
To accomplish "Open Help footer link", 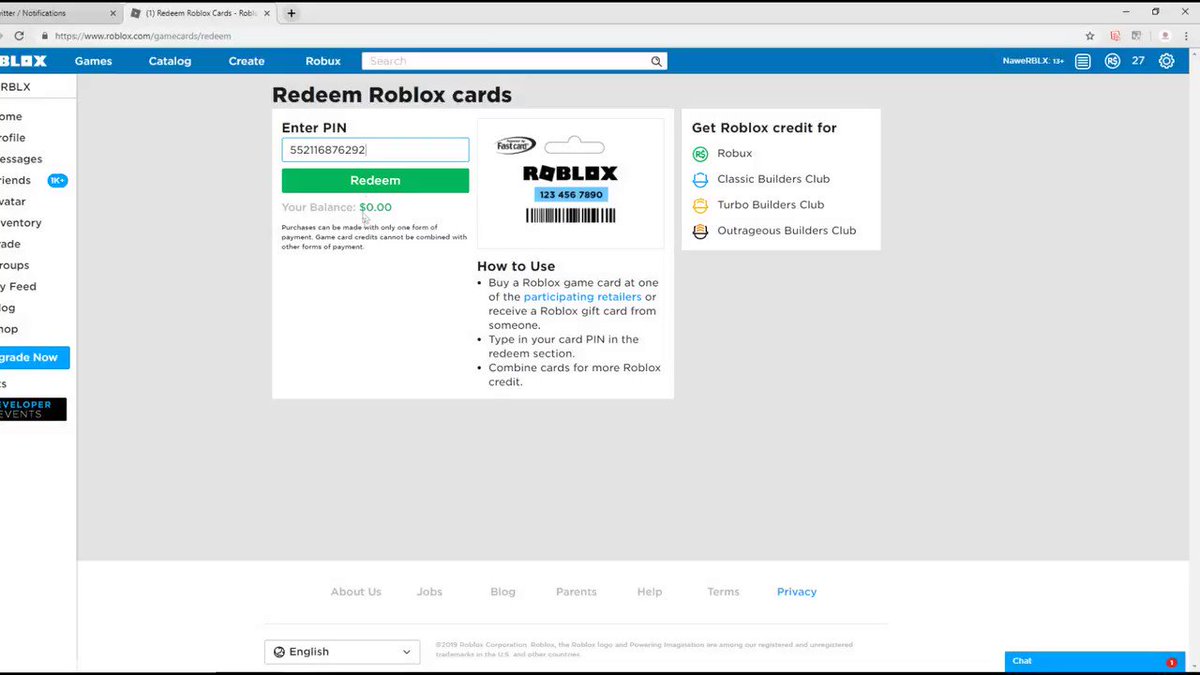I will [650, 592].
